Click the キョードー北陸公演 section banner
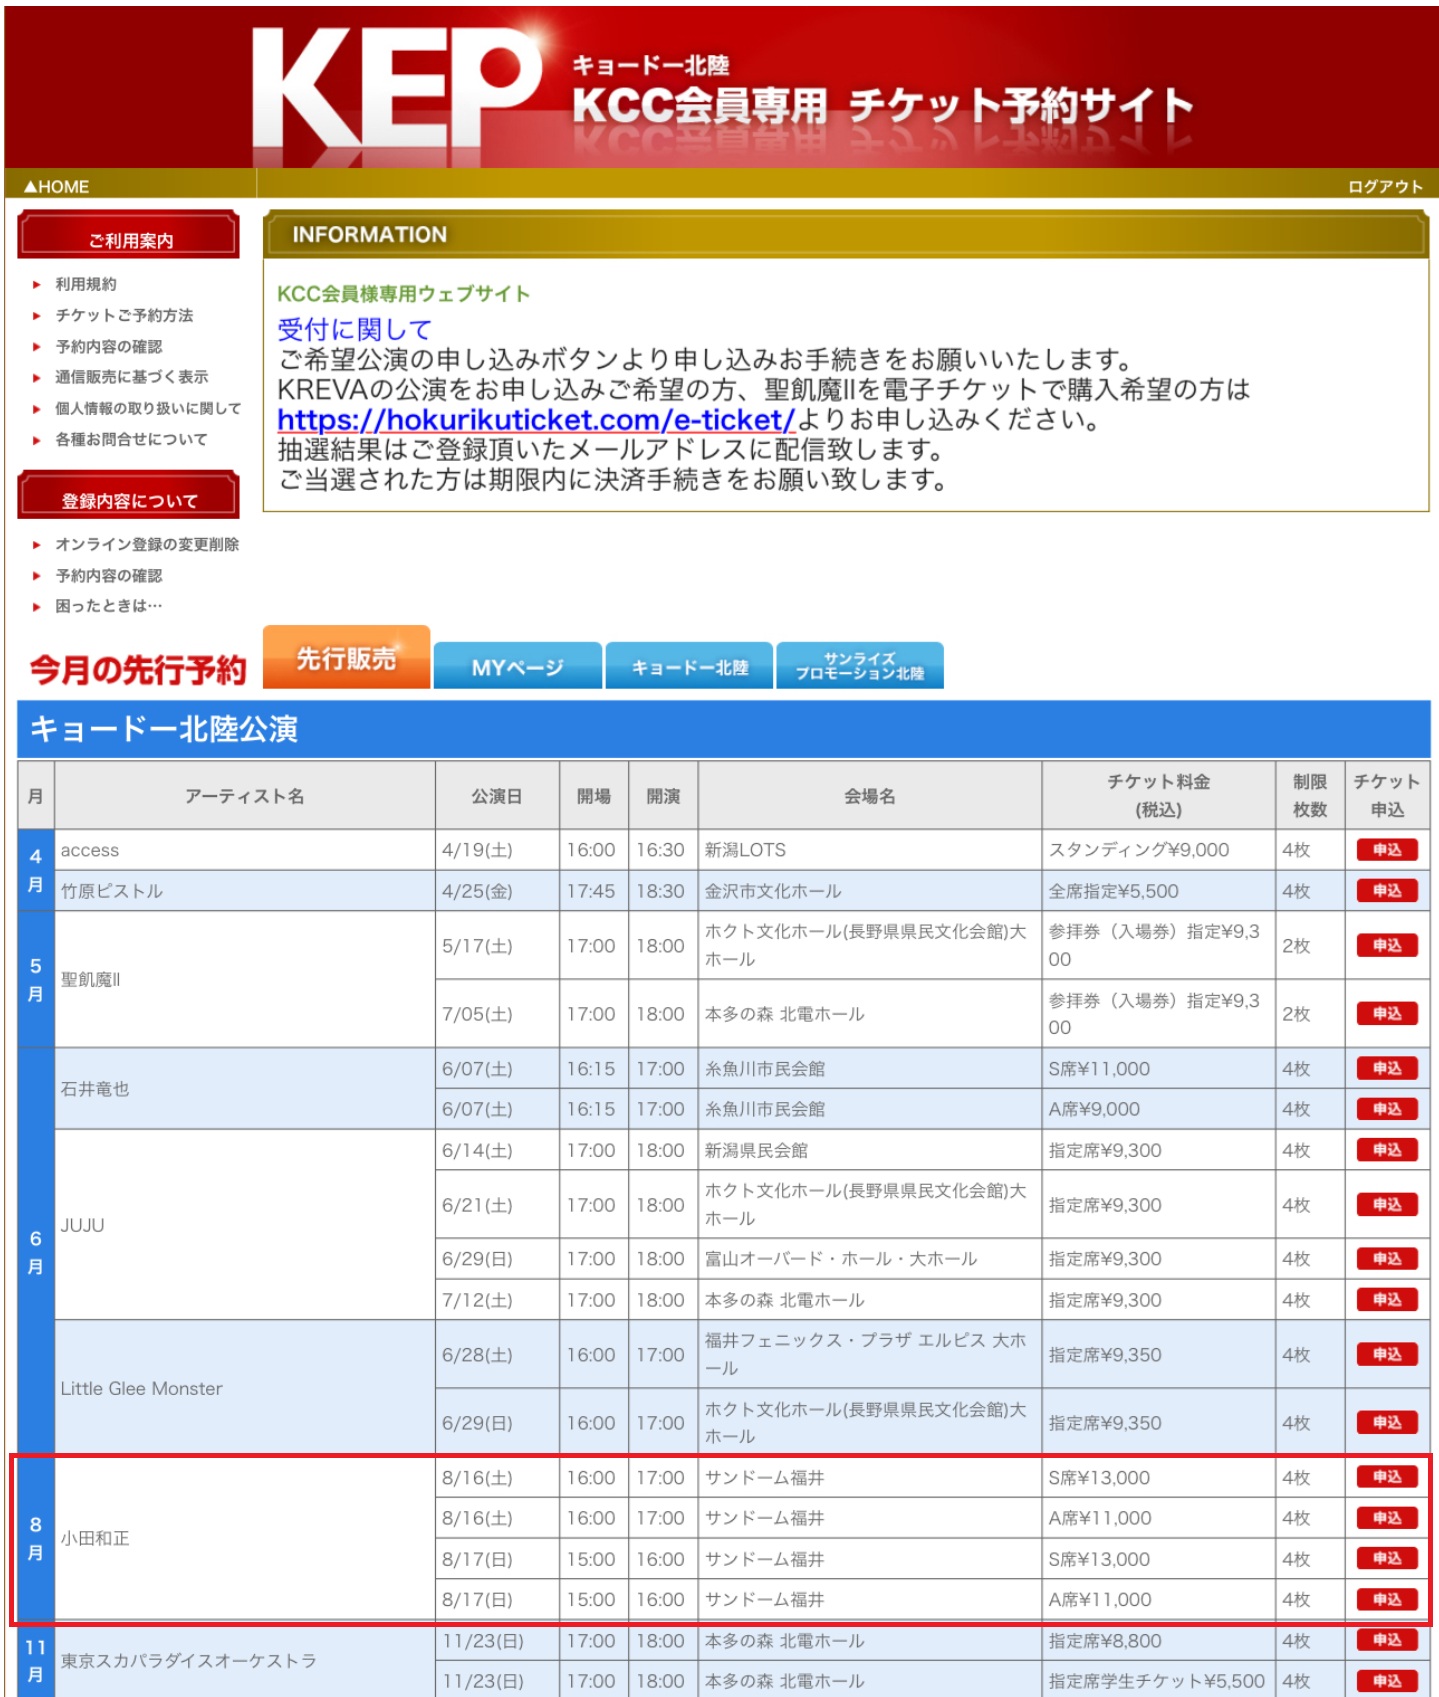 (x=724, y=729)
